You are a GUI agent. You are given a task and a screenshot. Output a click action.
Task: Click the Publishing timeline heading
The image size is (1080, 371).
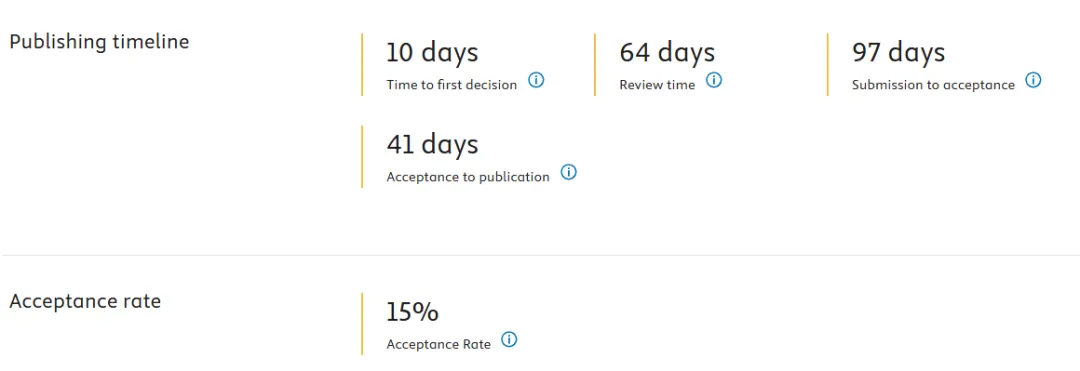point(98,41)
